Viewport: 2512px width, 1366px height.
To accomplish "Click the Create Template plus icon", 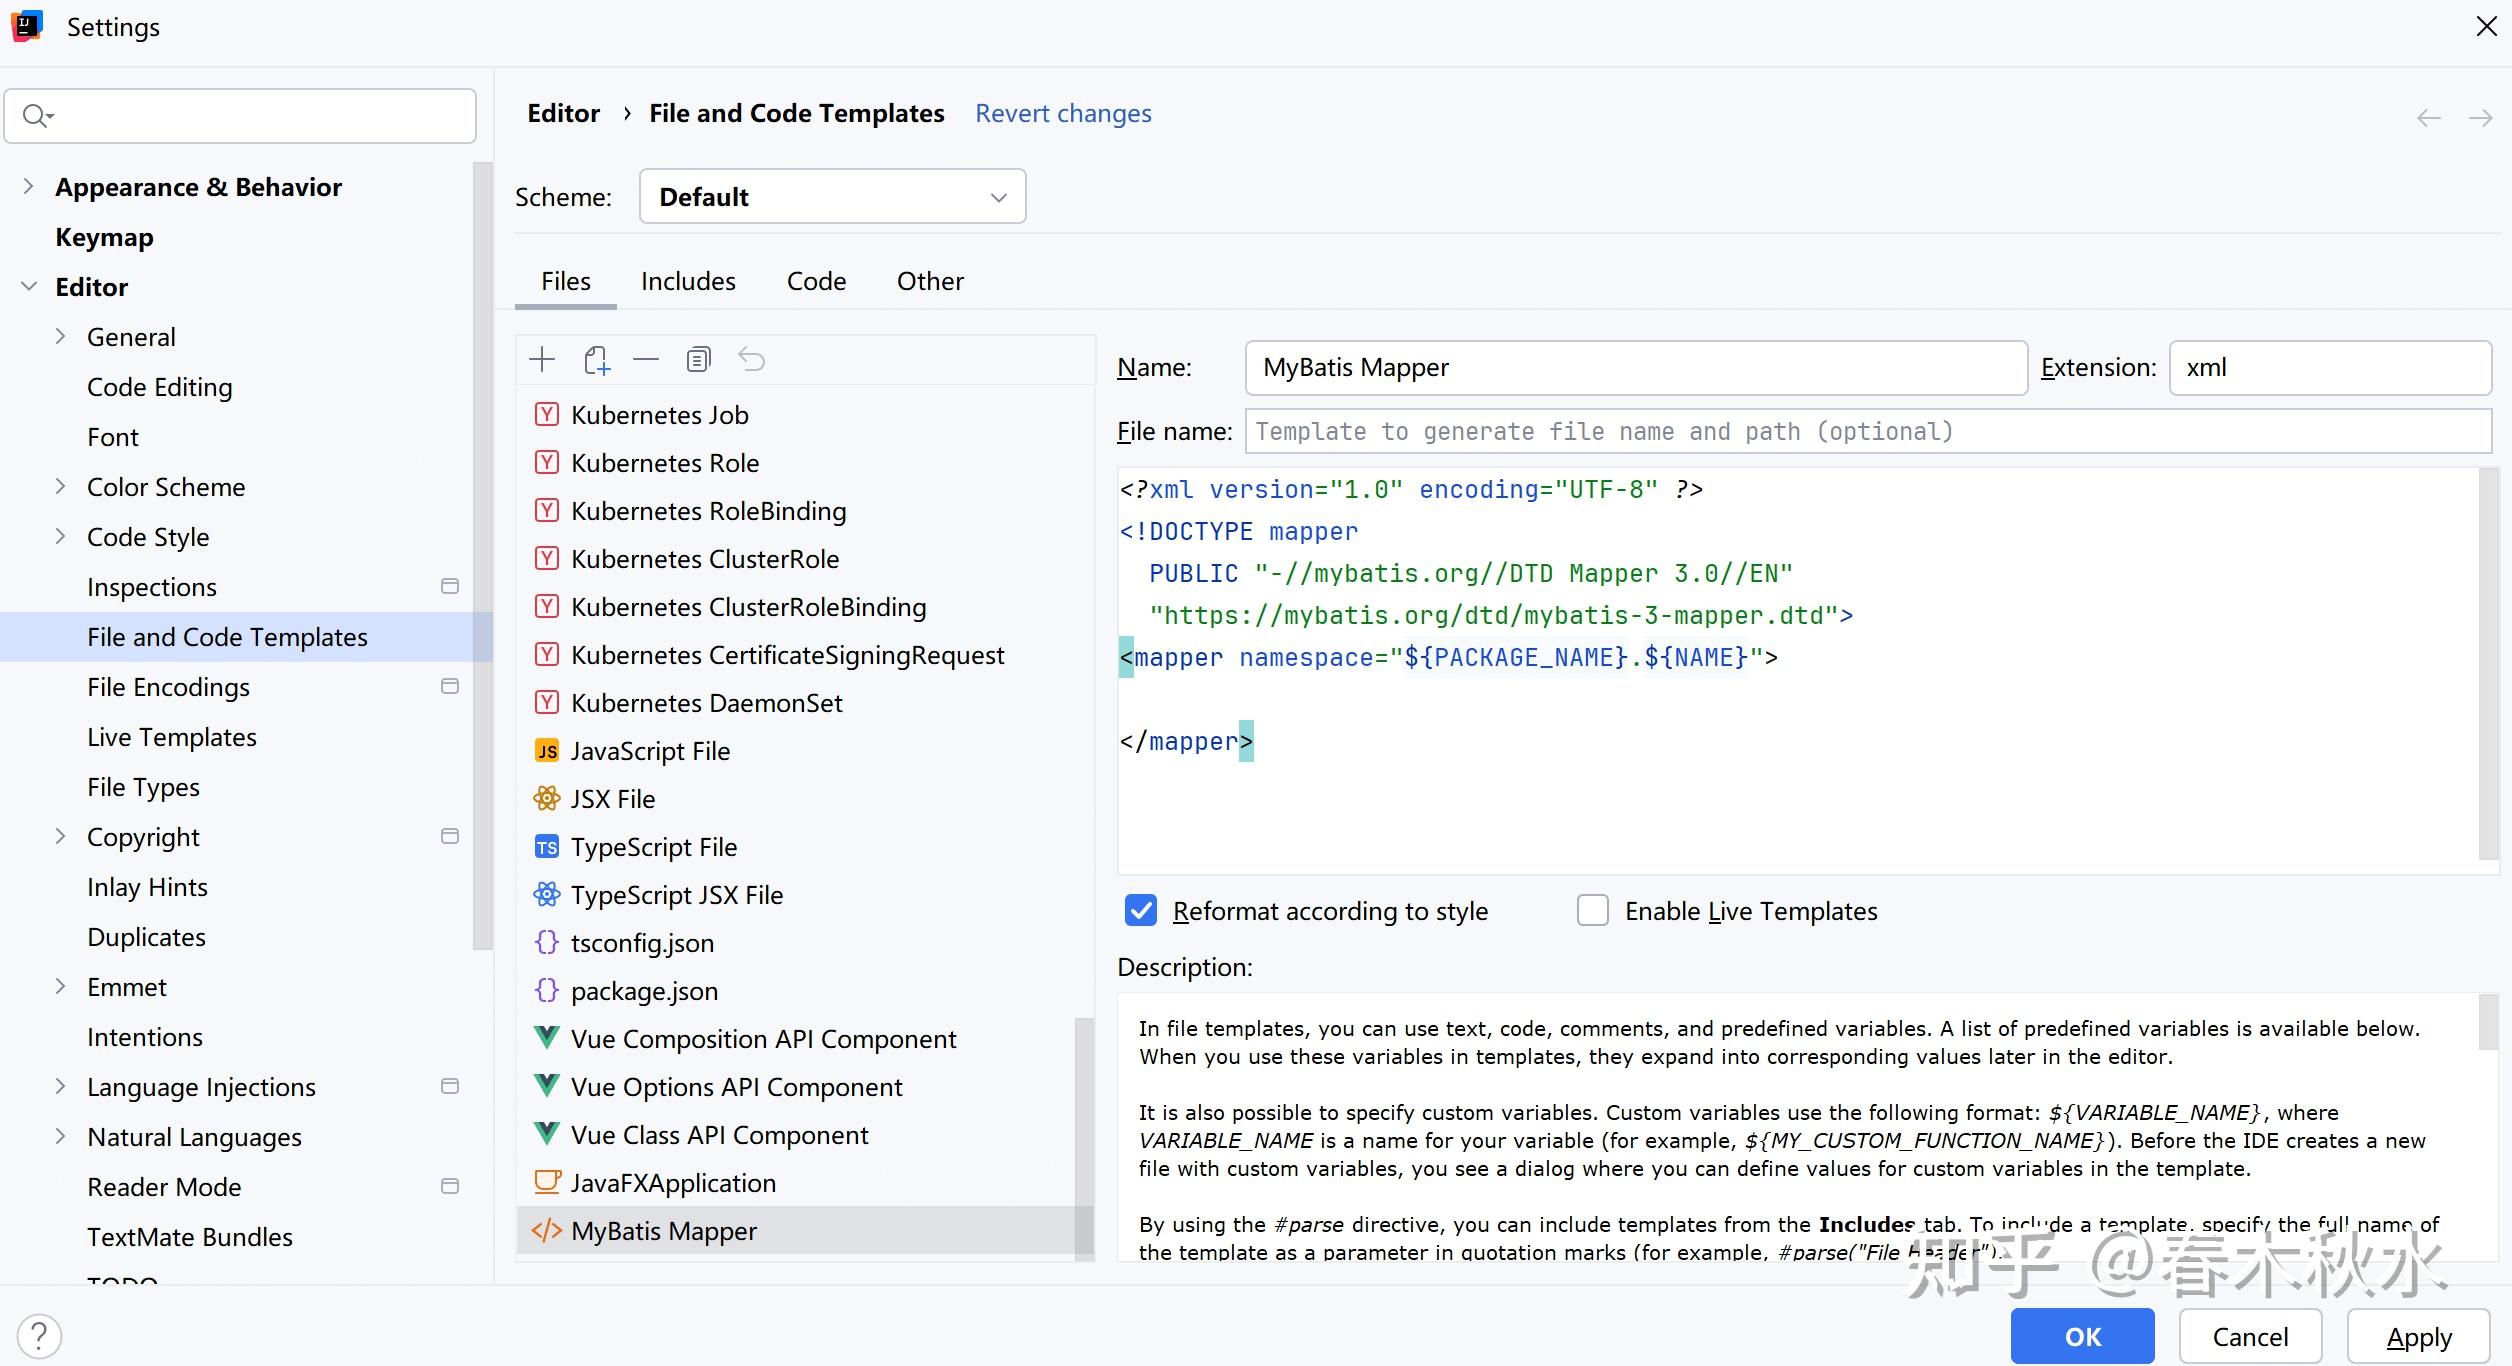I will tap(542, 359).
